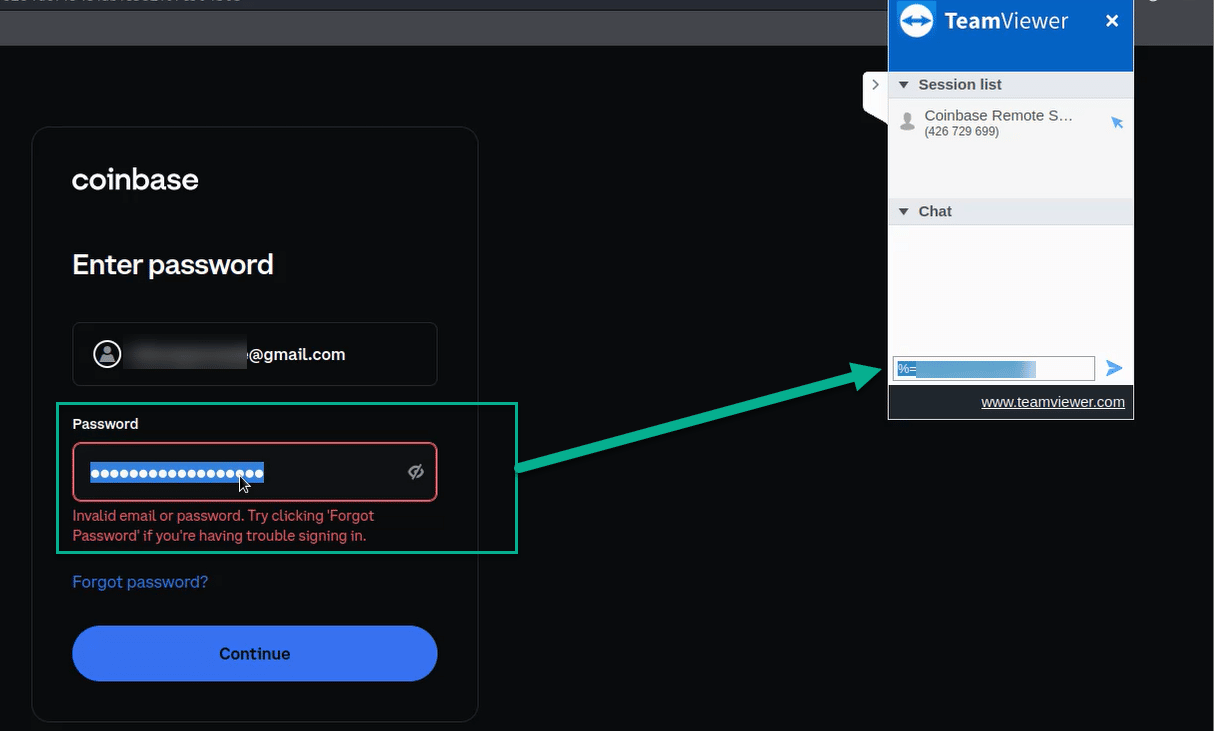Open the www.teamviewer.com link
This screenshot has width=1214, height=731.
[1053, 402]
